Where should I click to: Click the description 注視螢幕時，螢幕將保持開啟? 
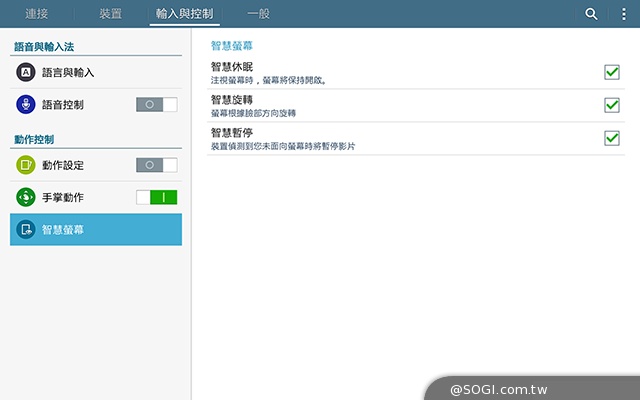(x=269, y=80)
